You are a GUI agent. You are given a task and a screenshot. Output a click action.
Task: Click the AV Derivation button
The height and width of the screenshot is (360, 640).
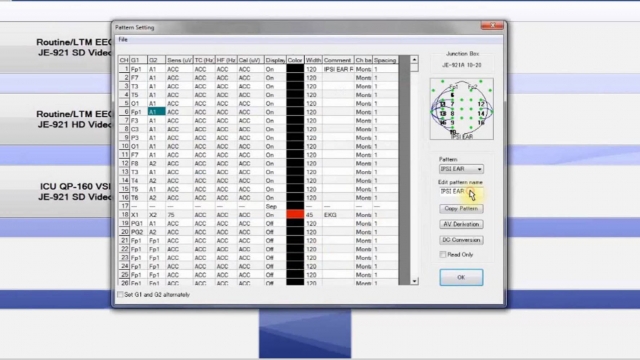461,224
